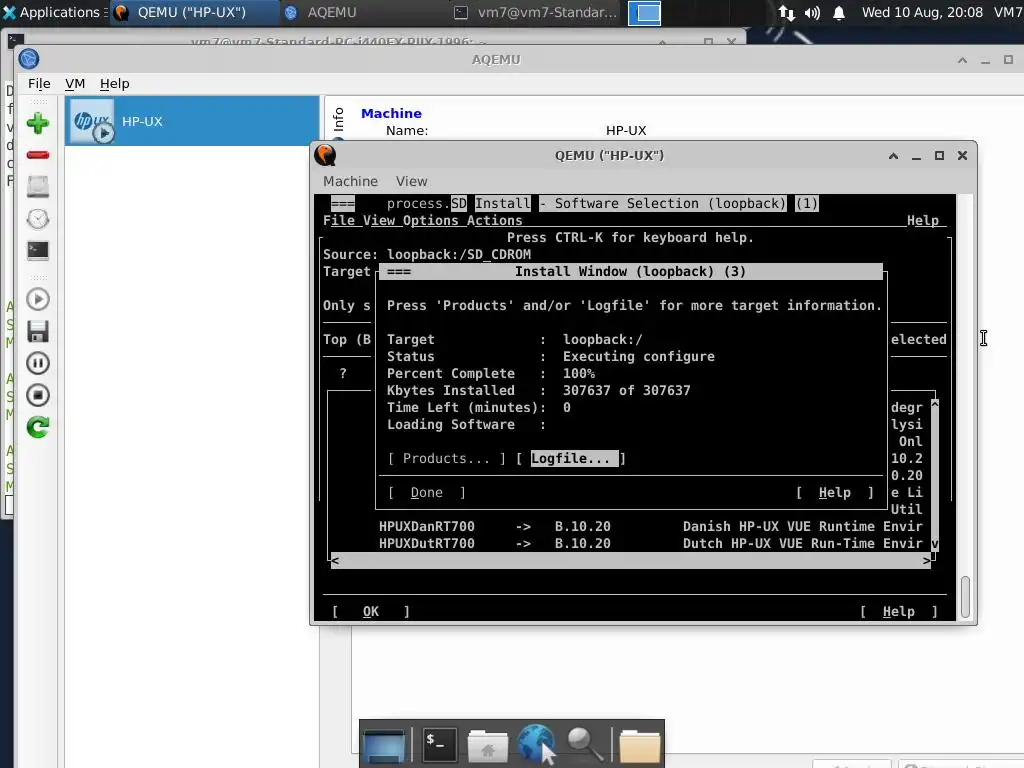The image size is (1024, 768).
Task: Select the HPUXDanRT700 row in software list
Action: click(650, 526)
